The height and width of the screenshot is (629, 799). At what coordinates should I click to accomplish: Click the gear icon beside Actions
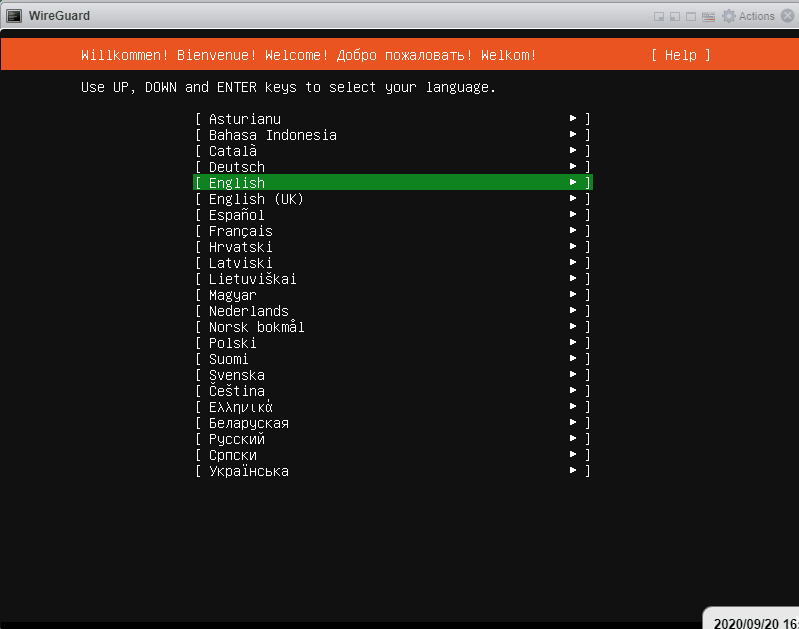tap(728, 16)
